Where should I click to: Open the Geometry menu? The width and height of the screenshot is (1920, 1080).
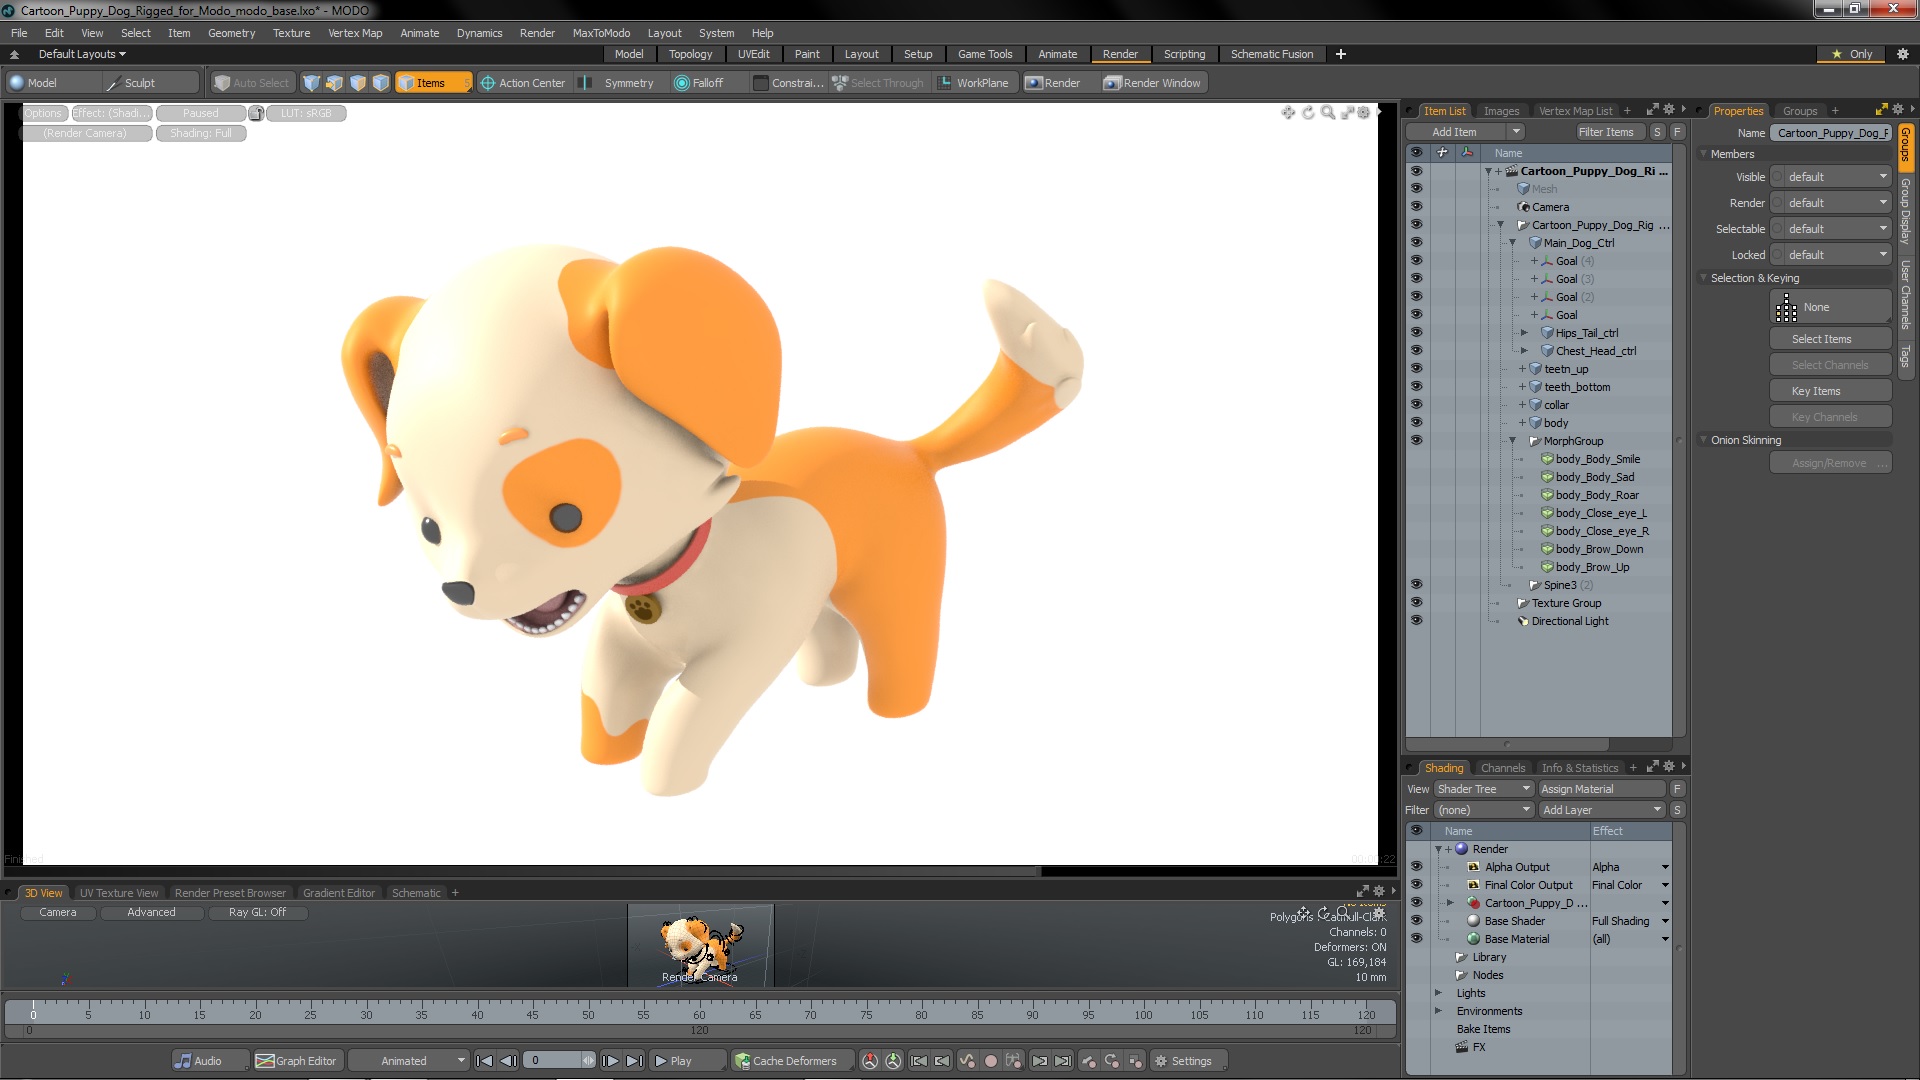pyautogui.click(x=231, y=33)
